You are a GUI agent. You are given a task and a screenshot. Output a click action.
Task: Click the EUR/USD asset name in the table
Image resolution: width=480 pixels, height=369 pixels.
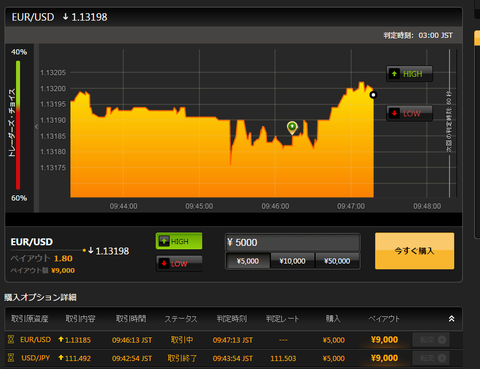(35, 340)
